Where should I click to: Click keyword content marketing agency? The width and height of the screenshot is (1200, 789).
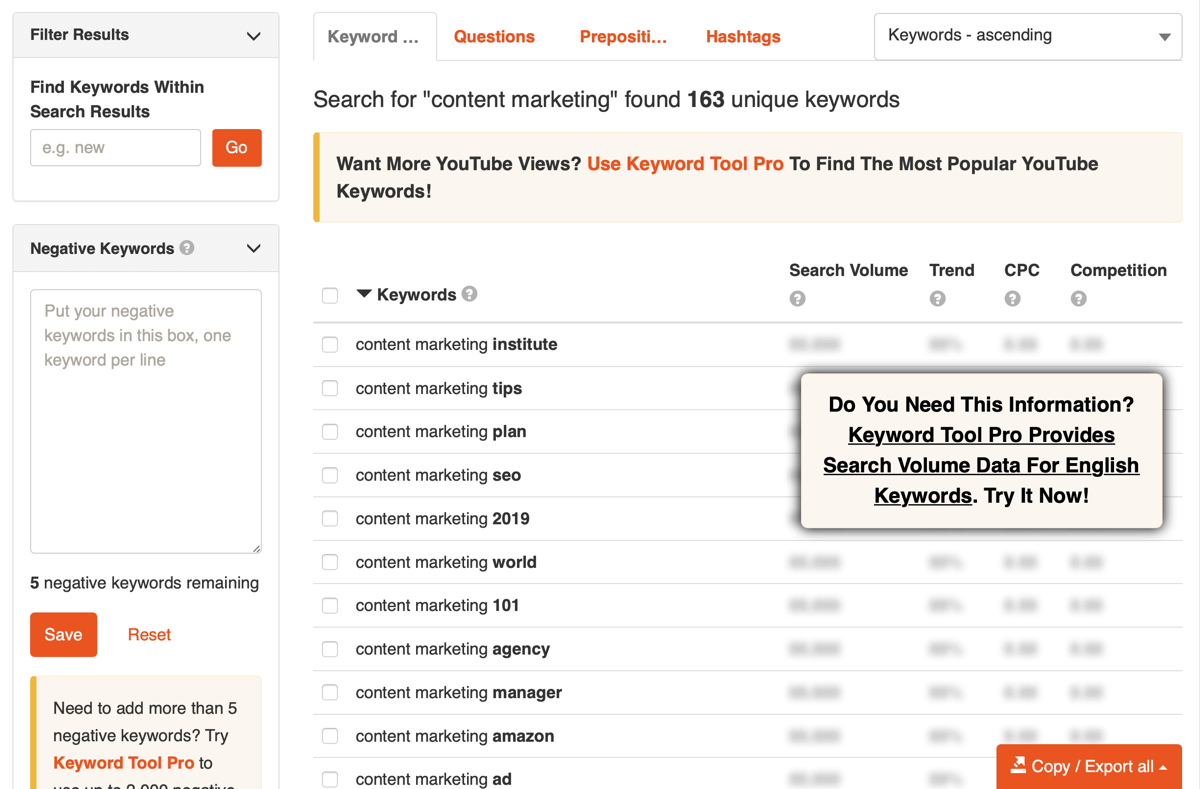(x=453, y=649)
